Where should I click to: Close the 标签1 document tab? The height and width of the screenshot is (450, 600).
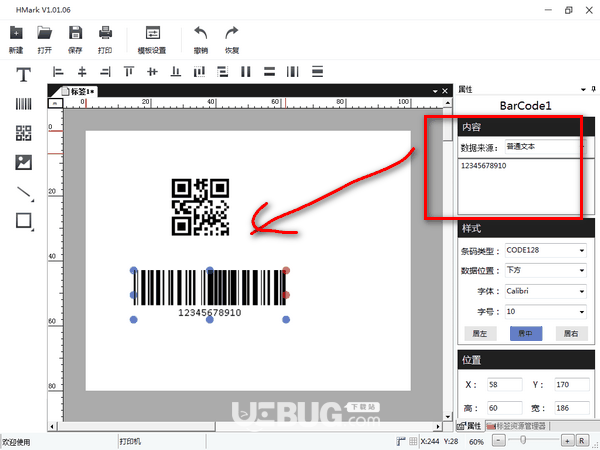(x=445, y=91)
